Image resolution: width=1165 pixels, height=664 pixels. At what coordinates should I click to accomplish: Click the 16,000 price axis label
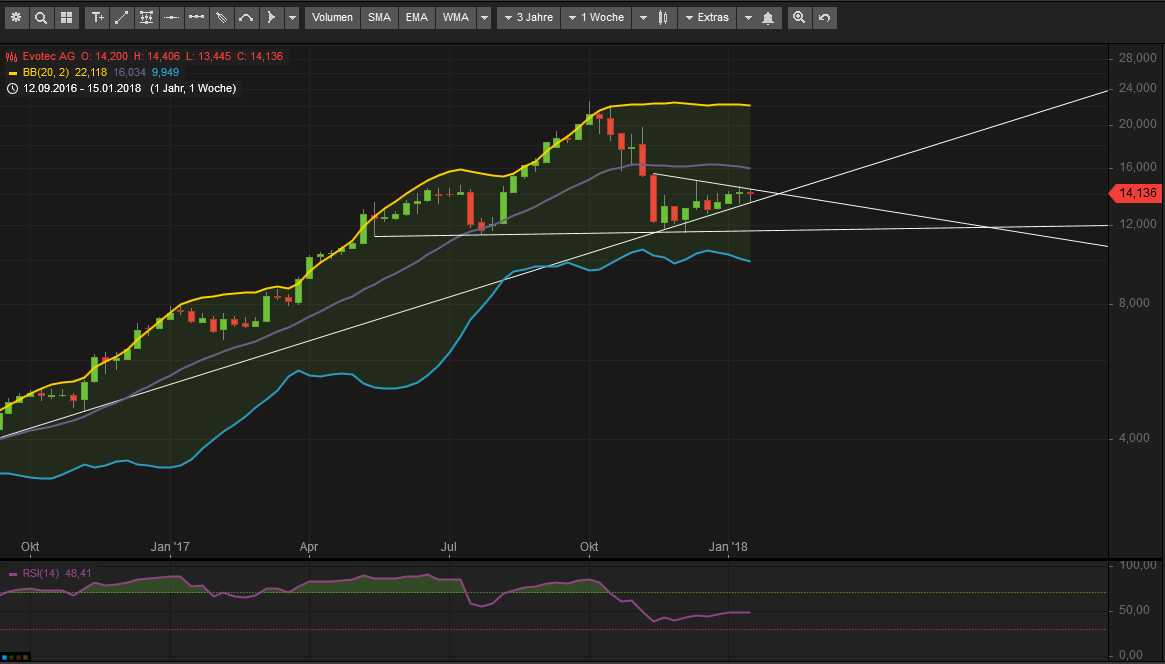[x=1138, y=167]
